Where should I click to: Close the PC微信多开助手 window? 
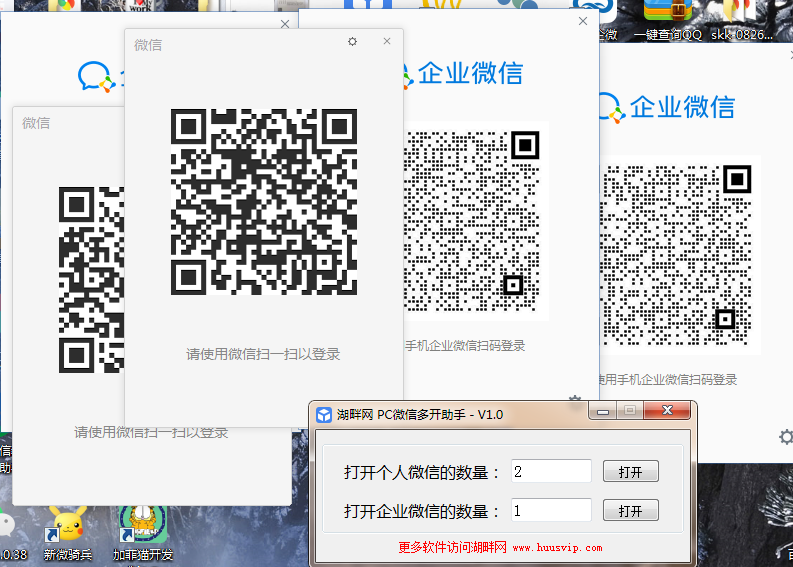668,411
